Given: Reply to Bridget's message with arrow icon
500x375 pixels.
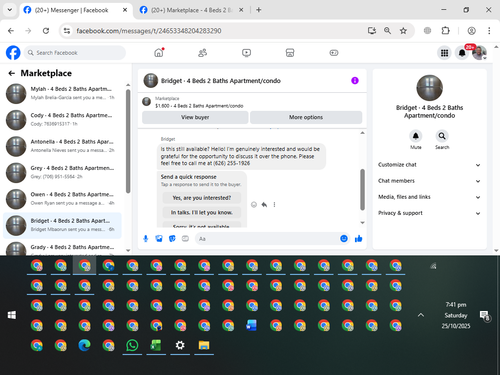Looking at the screenshot, I should point(264,205).
